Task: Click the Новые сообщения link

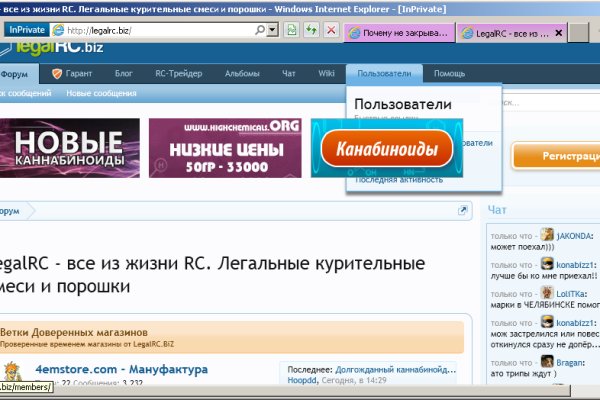Action: (x=101, y=93)
